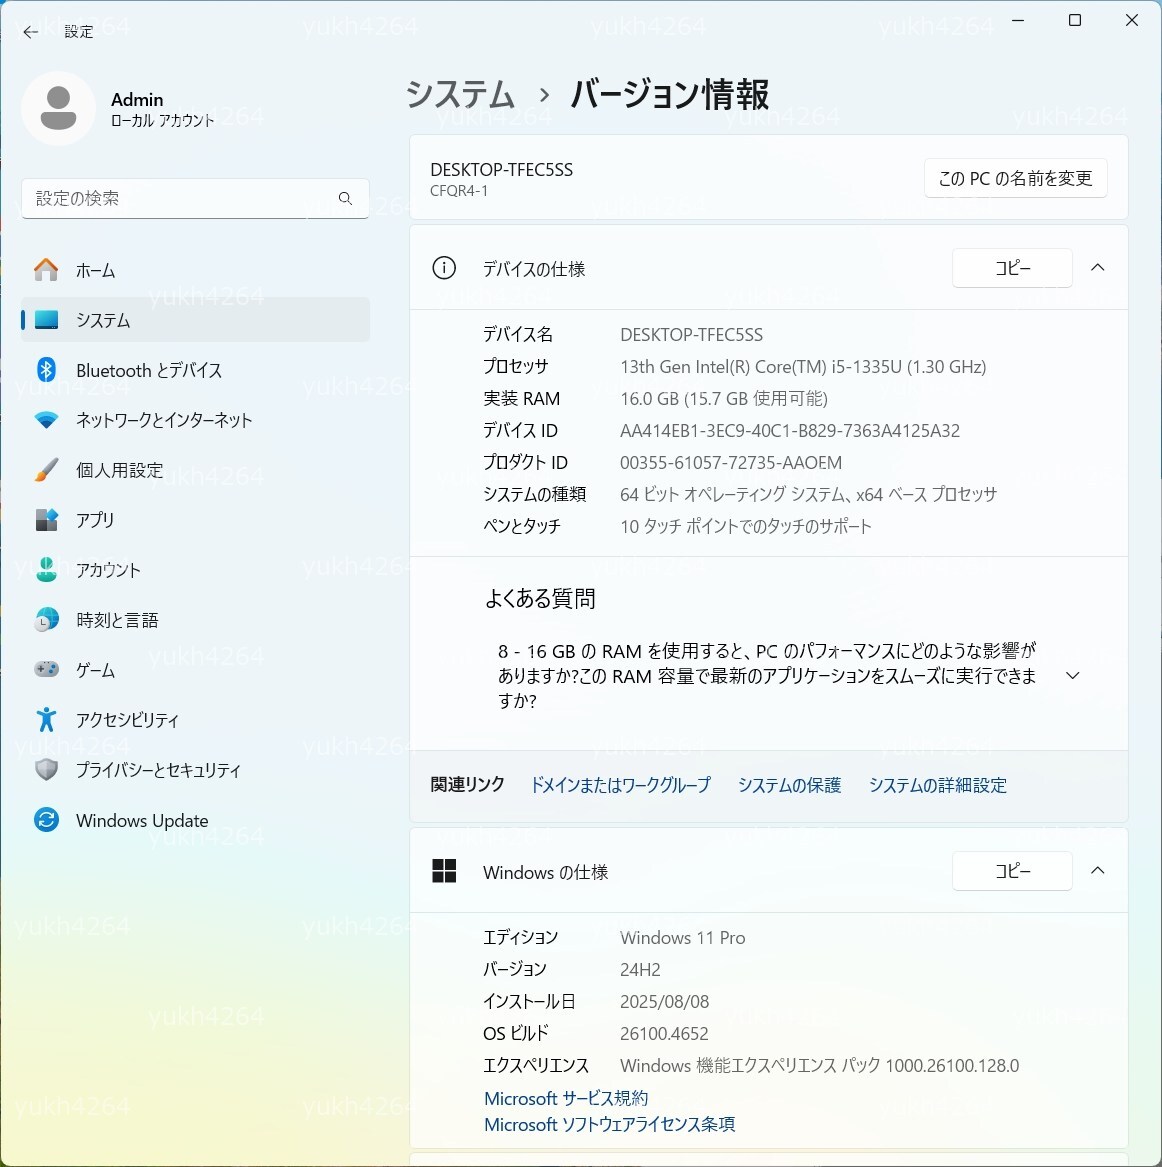This screenshot has width=1162, height=1167.
Task: Open Microsoft サービス規約 link
Action: coord(566,1099)
